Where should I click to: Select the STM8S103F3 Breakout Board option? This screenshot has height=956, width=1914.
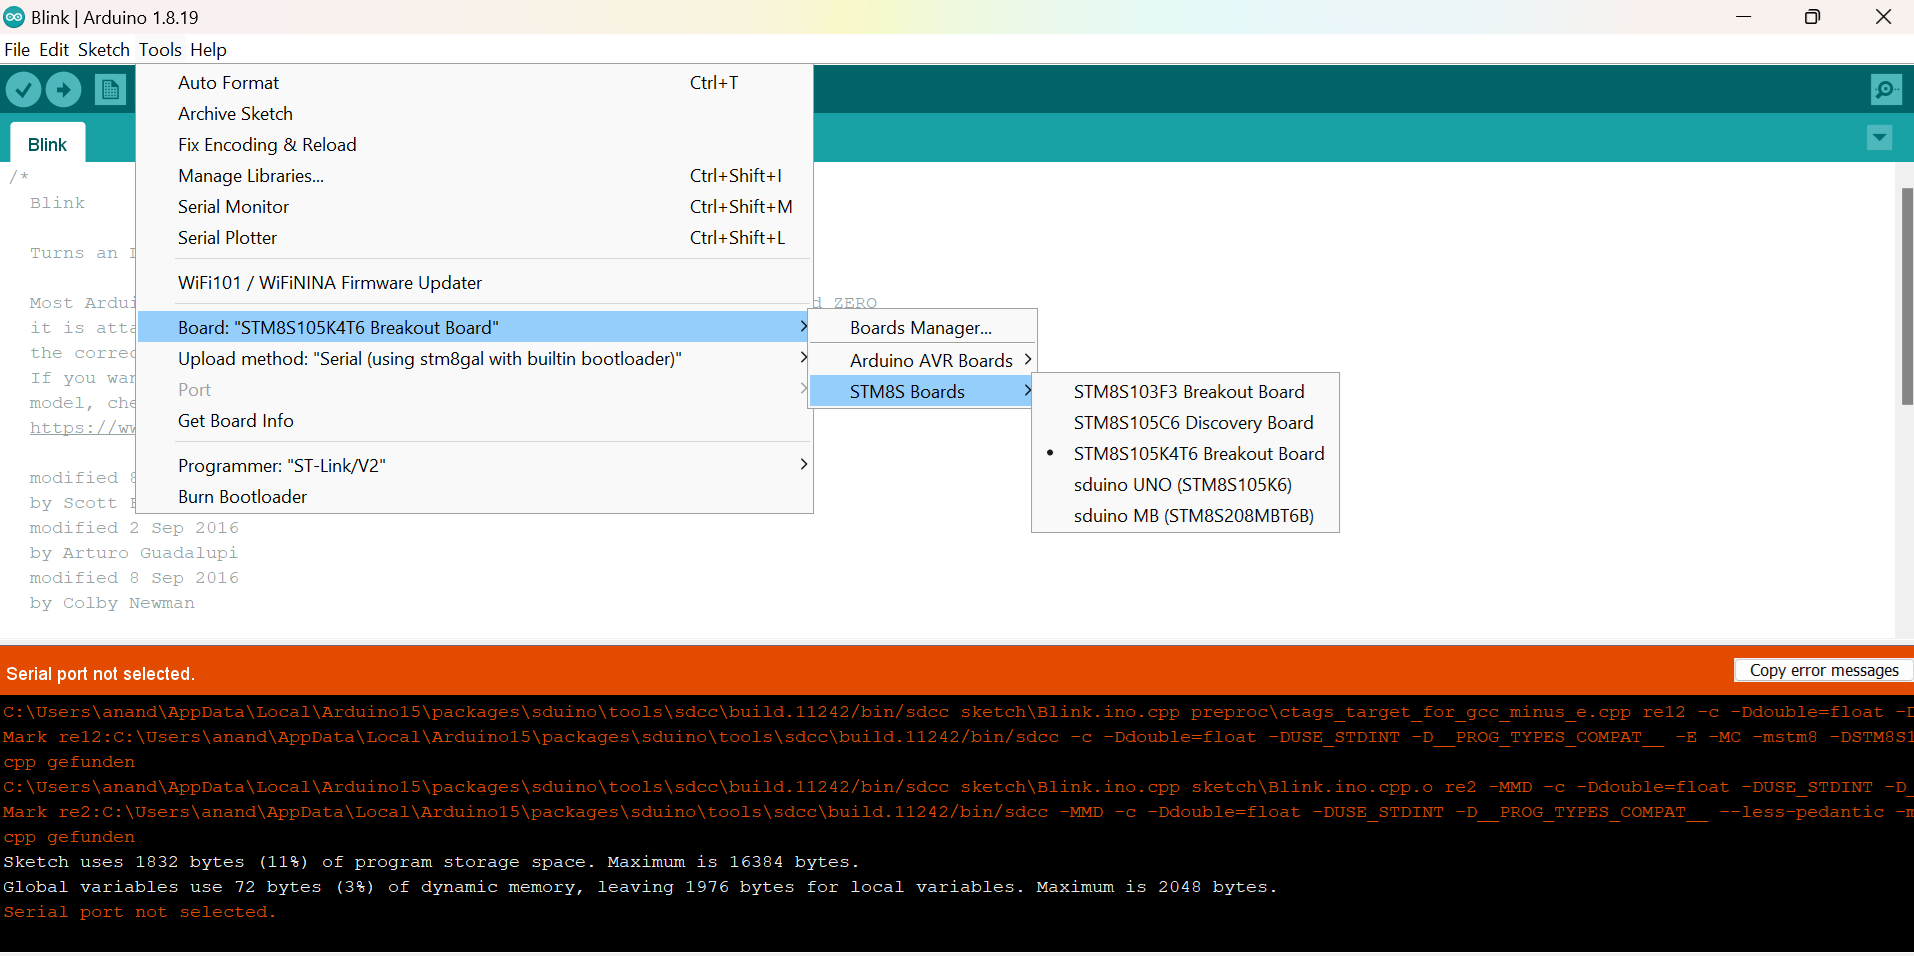[1186, 392]
